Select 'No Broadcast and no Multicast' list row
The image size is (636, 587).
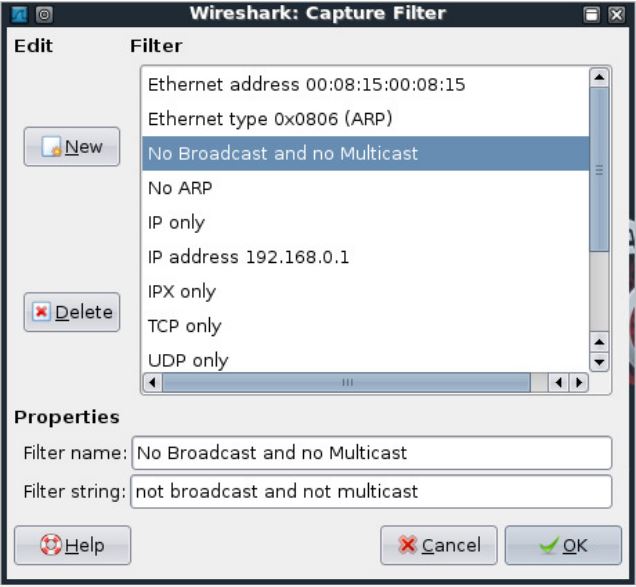click(365, 153)
